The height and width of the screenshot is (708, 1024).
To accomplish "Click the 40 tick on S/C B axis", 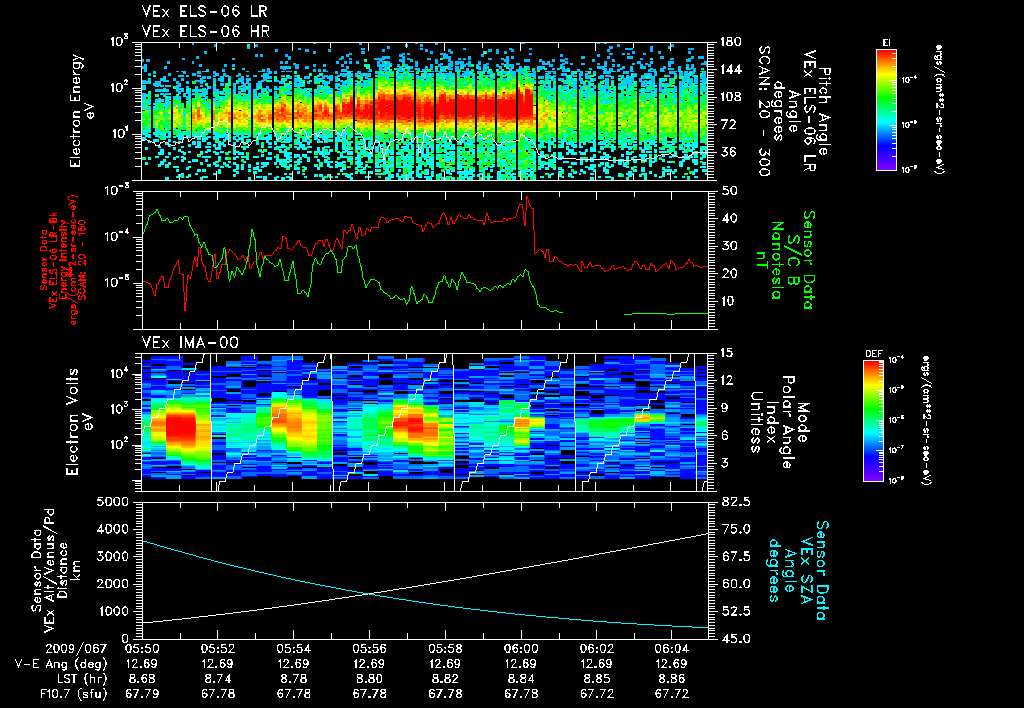I will coord(730,218).
